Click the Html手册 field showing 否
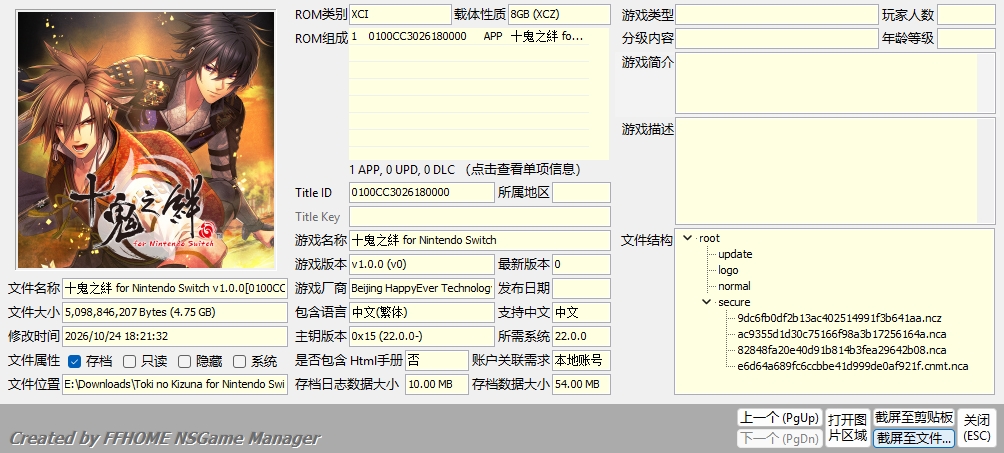This screenshot has height=453, width=1004. coord(437,360)
